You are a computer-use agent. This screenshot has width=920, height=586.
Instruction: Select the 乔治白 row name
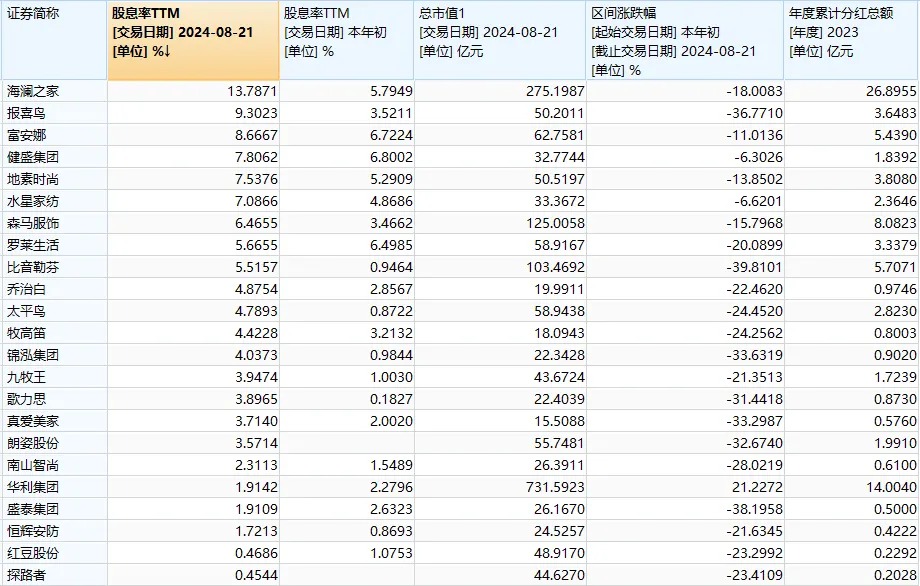pos(26,289)
